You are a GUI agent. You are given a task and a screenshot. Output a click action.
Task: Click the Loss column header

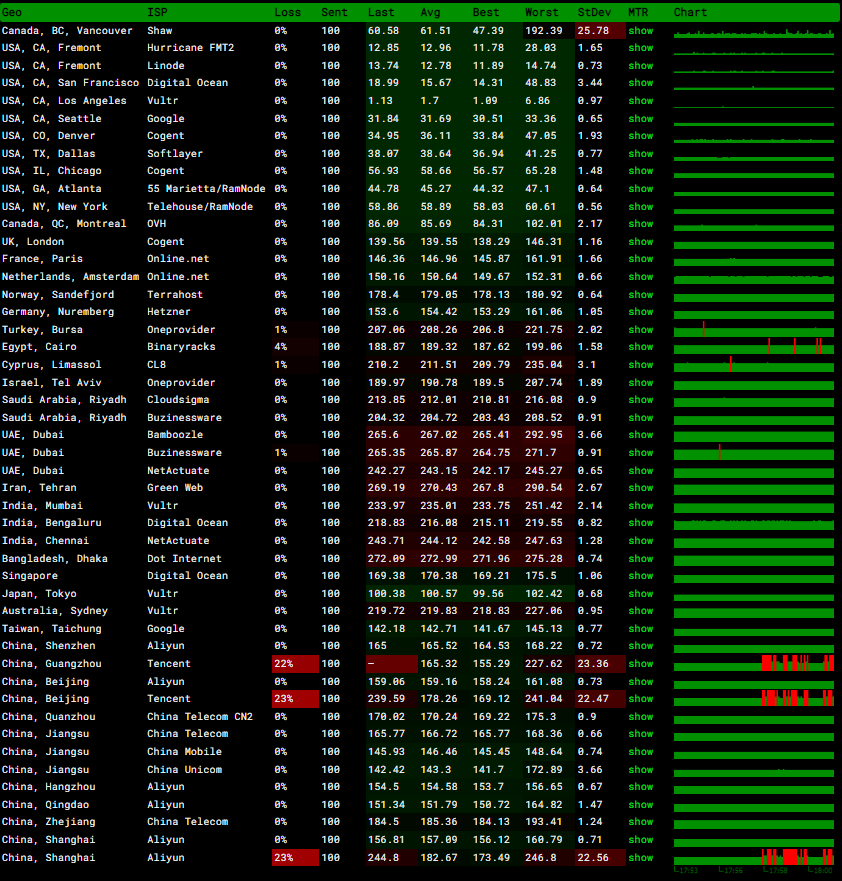point(287,12)
